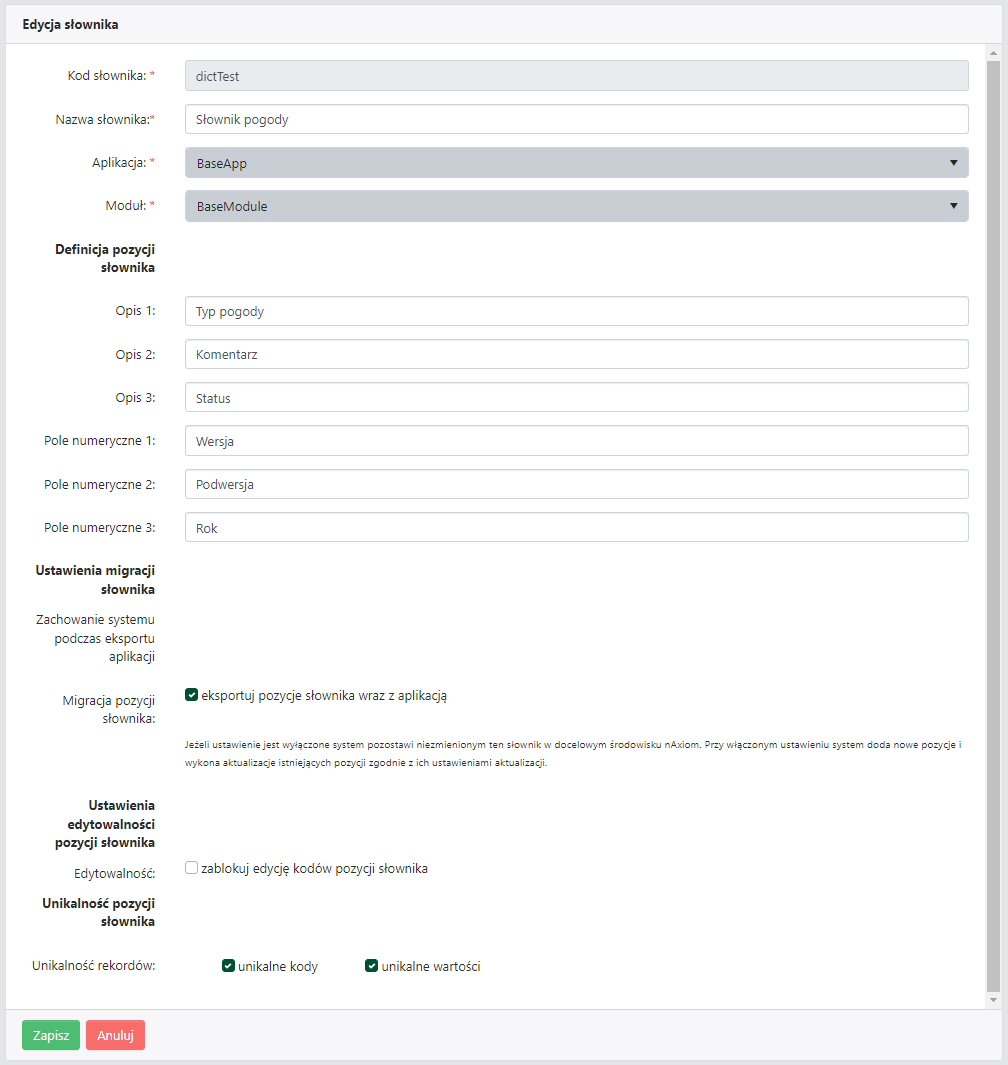Focus 'Pole numeryczne 2' field containing Podwersja

576,484
